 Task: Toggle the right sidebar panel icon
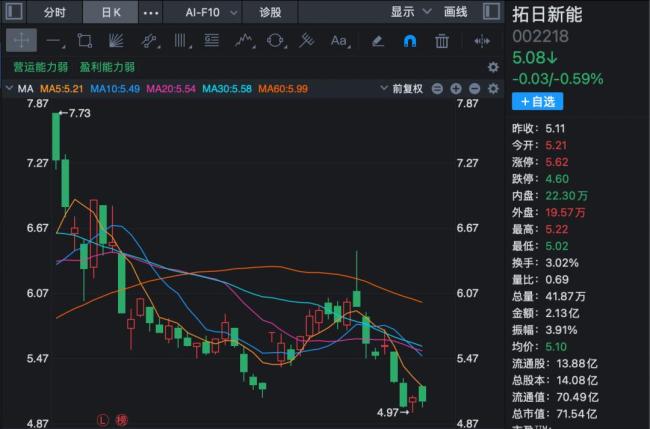(491, 11)
